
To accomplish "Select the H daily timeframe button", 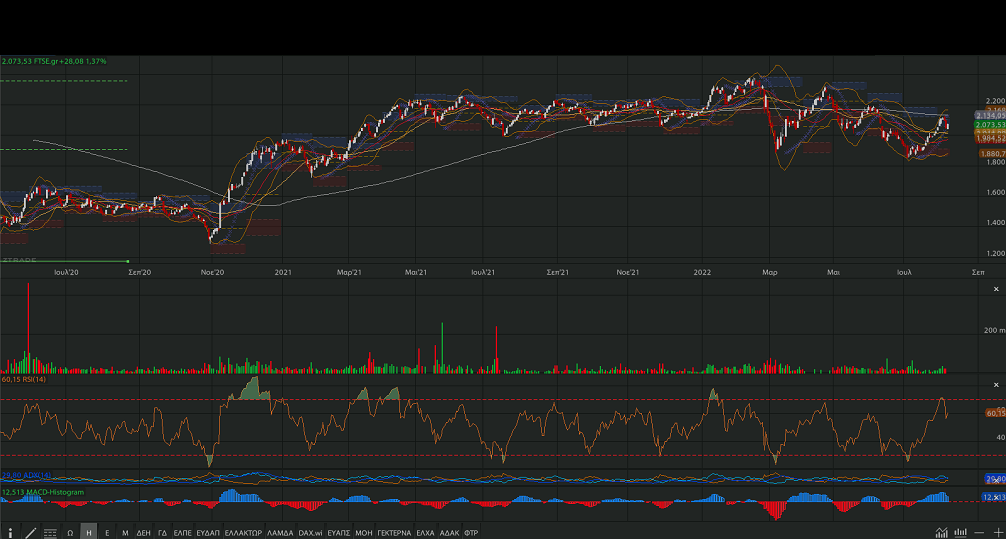I will coord(89,533).
